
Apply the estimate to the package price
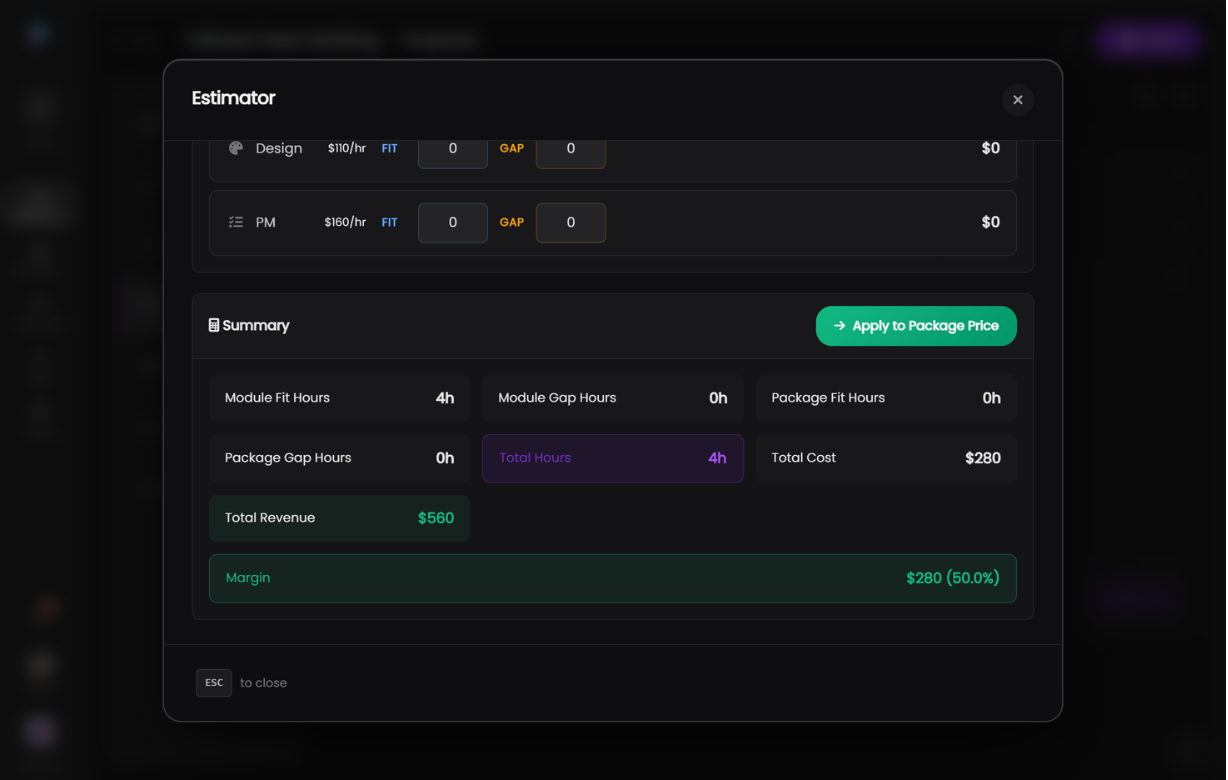916,325
